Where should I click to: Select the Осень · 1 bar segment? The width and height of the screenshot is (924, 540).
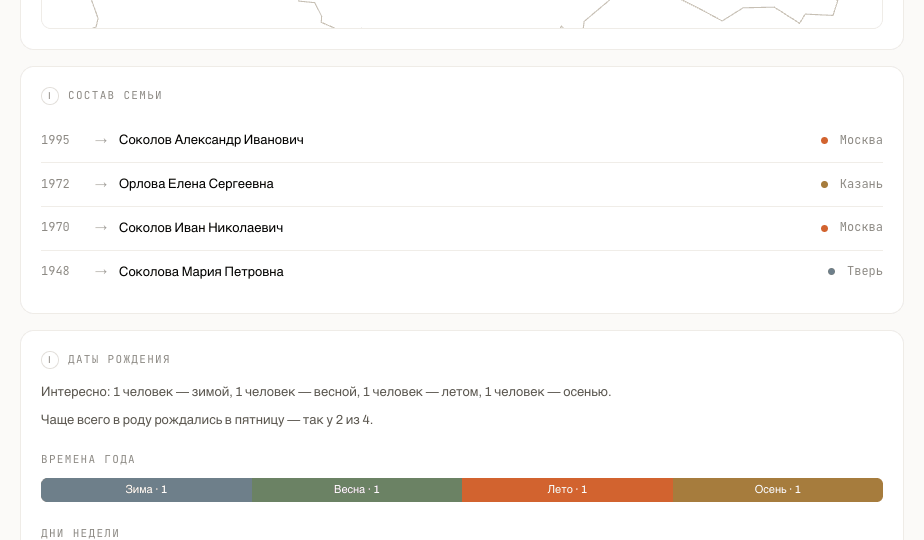pos(777,490)
